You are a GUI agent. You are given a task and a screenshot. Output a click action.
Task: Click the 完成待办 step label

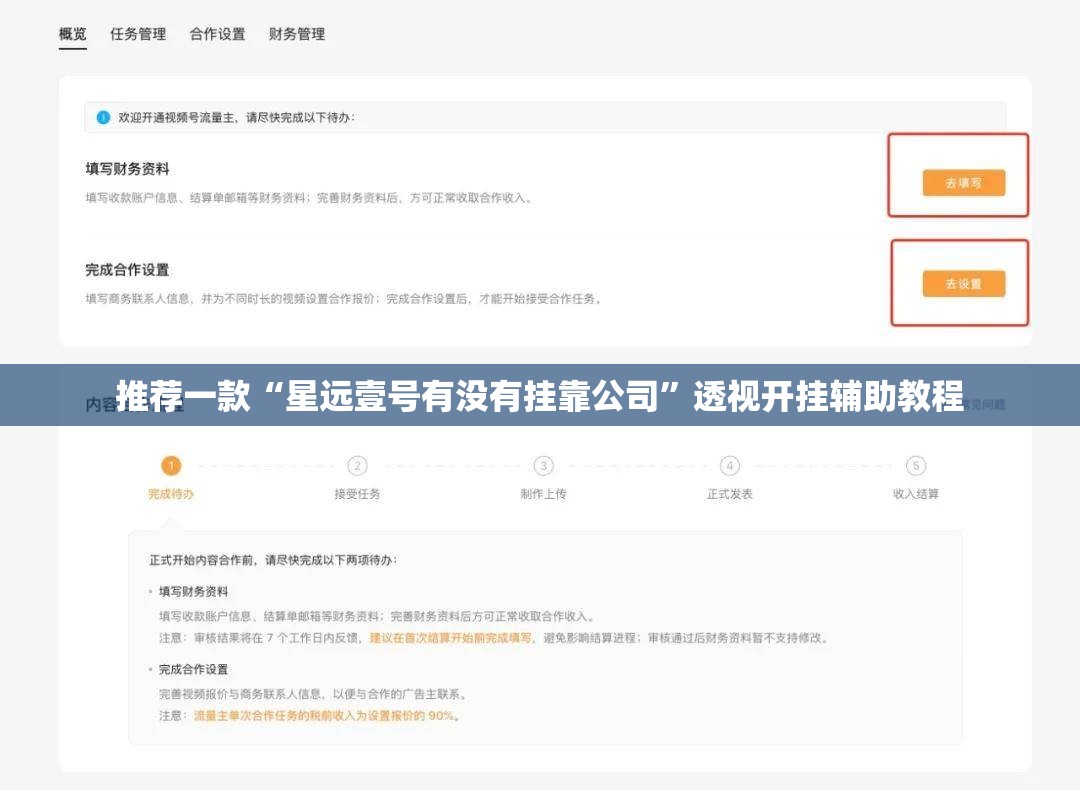171,494
